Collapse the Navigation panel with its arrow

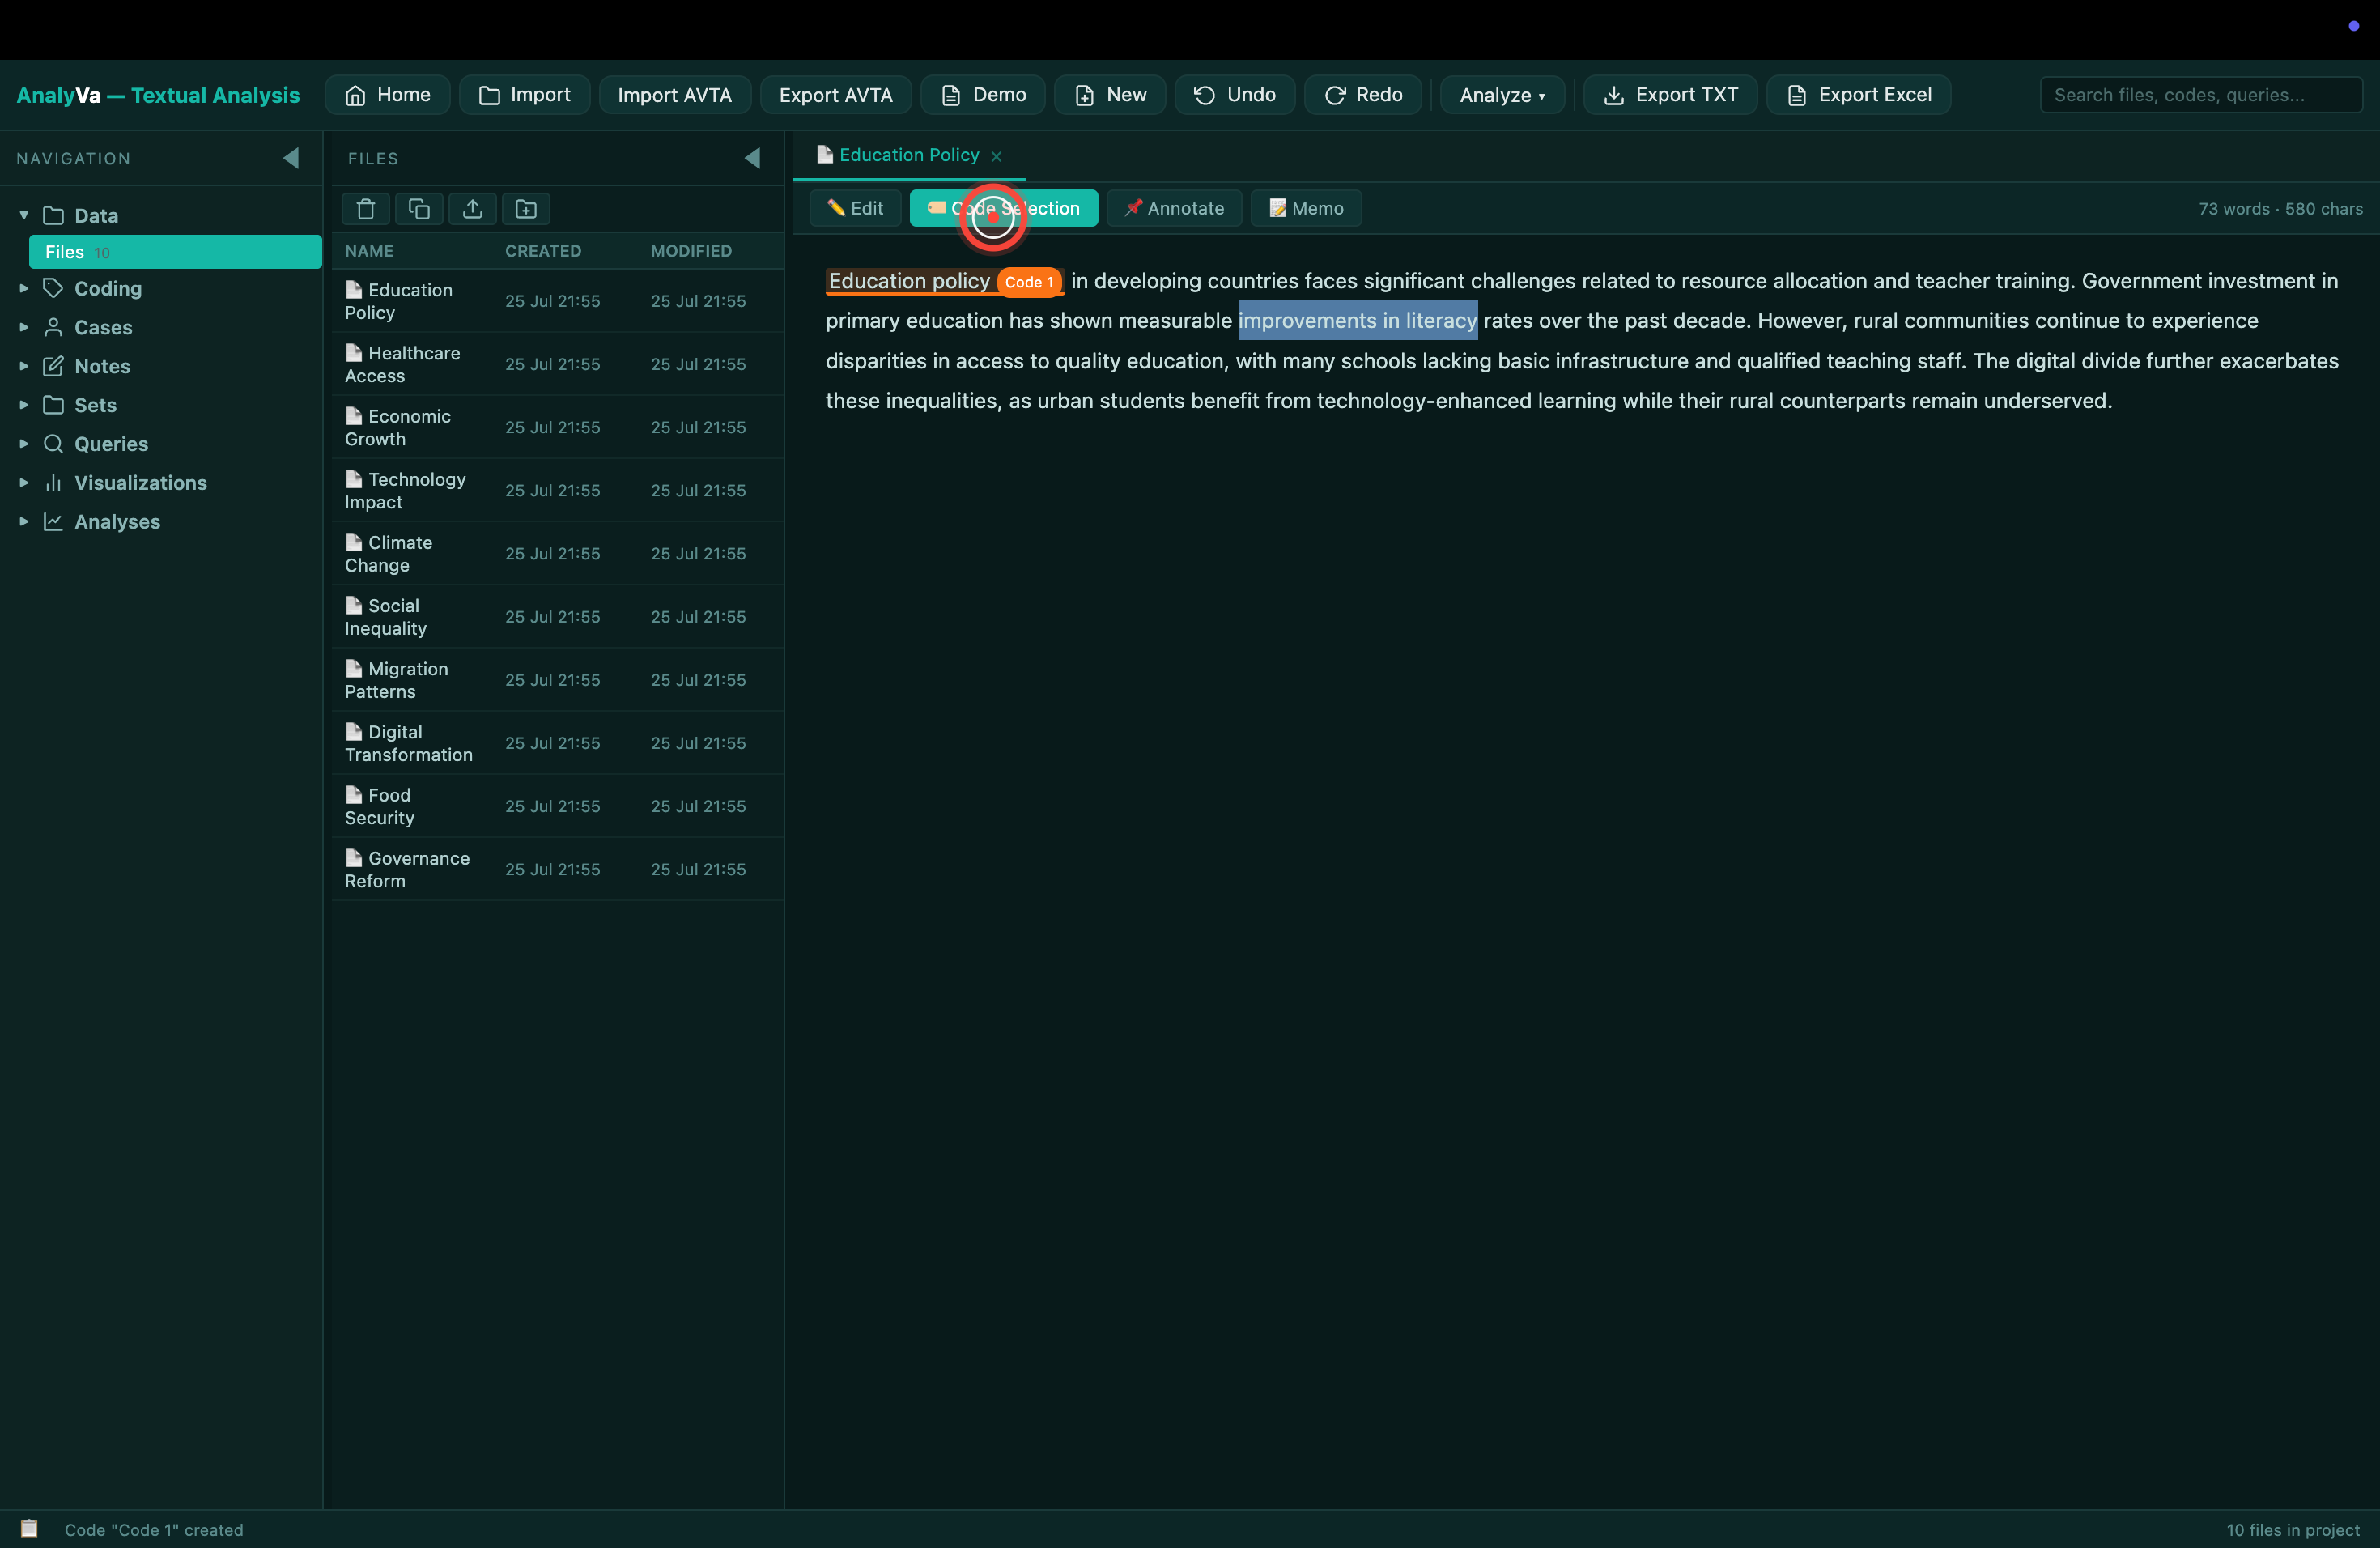pyautogui.click(x=291, y=158)
